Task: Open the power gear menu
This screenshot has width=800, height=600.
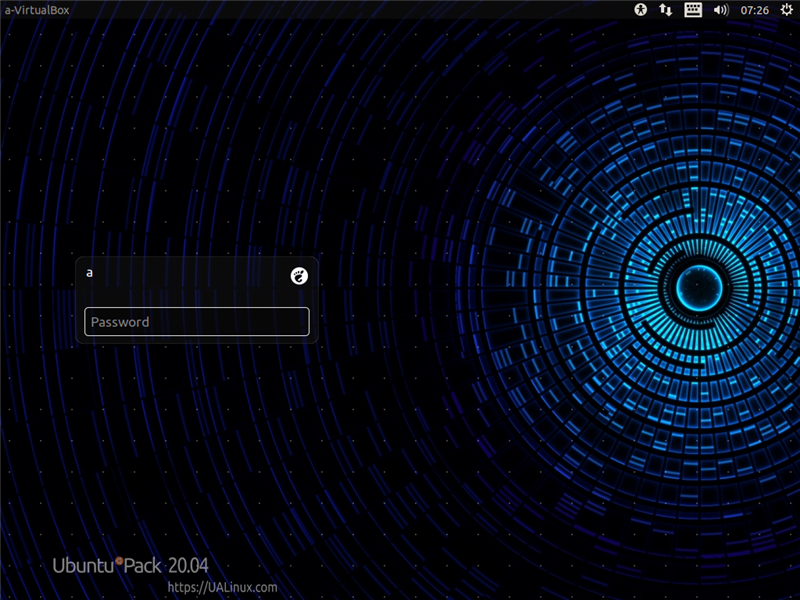Action: coord(786,10)
